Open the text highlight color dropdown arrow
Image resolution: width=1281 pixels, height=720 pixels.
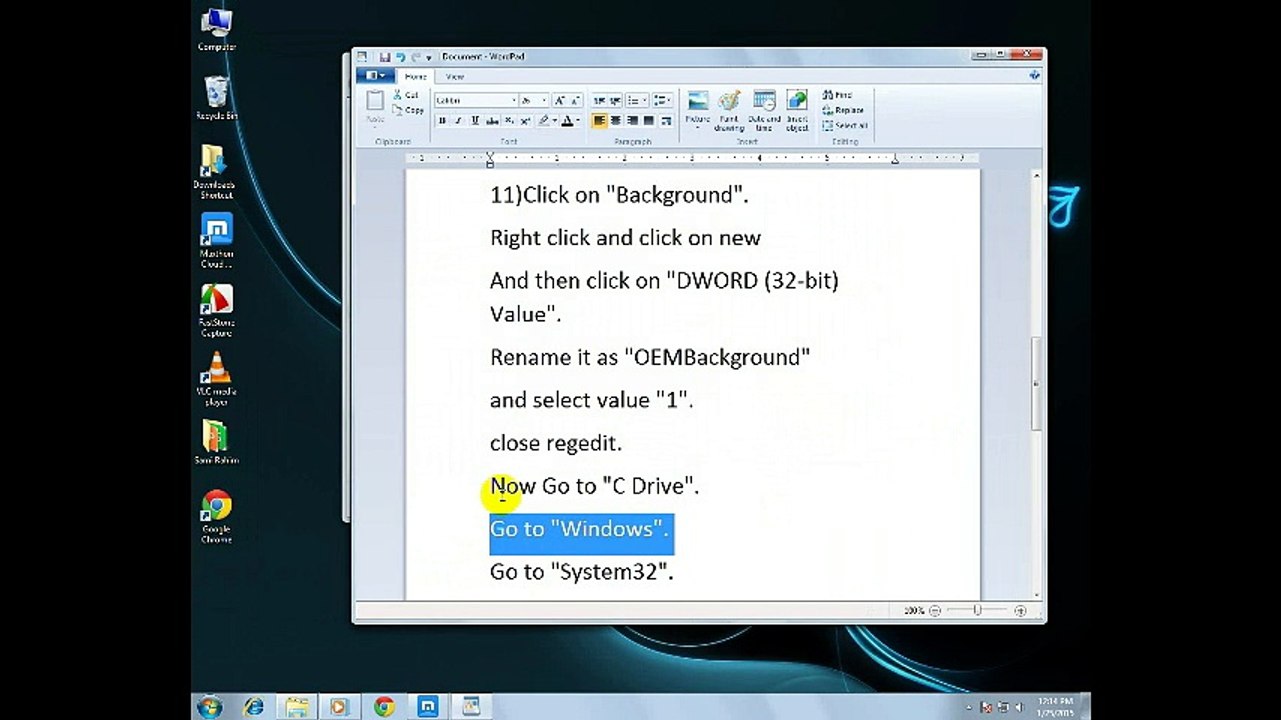click(555, 121)
